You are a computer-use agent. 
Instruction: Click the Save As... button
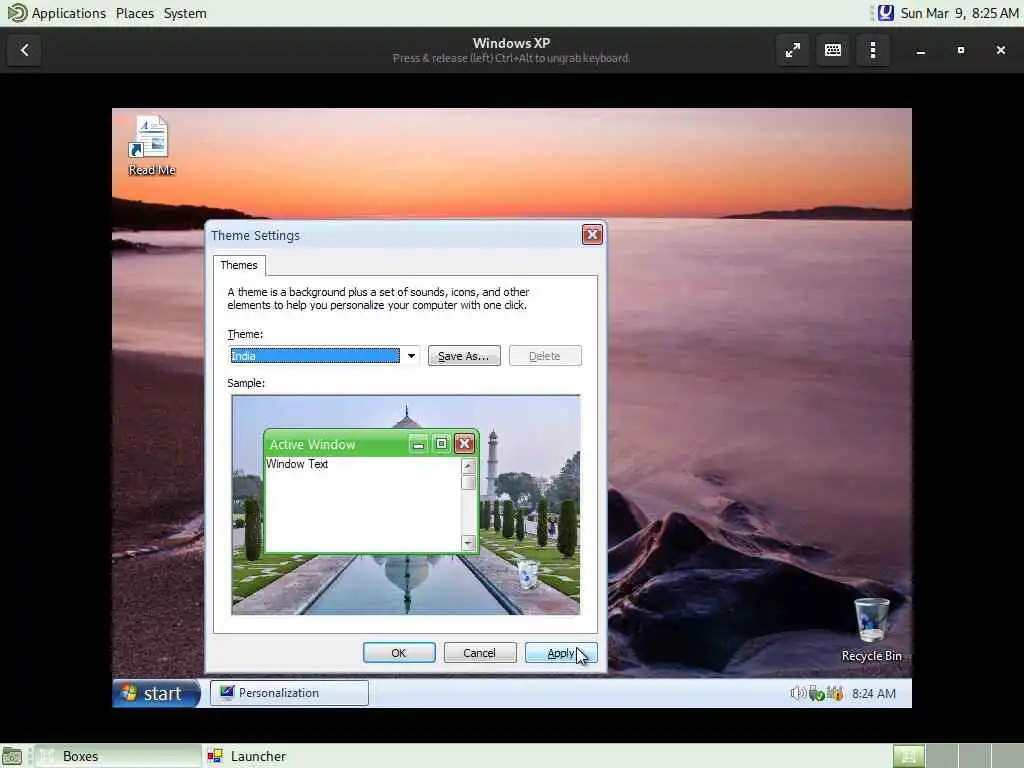pos(464,356)
